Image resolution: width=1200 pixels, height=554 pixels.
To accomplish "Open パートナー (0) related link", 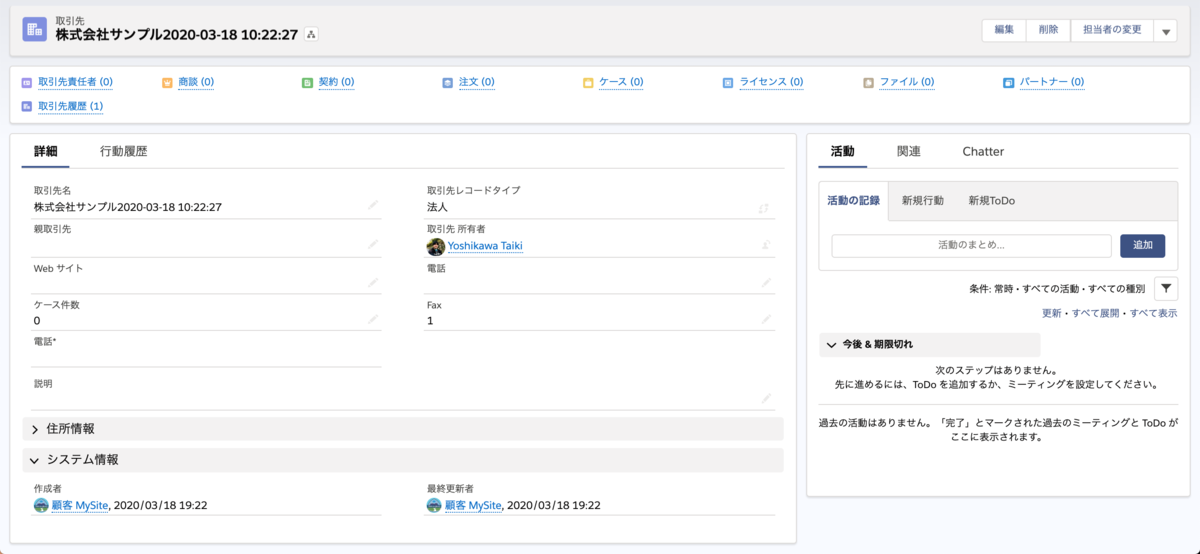I will [1052, 82].
